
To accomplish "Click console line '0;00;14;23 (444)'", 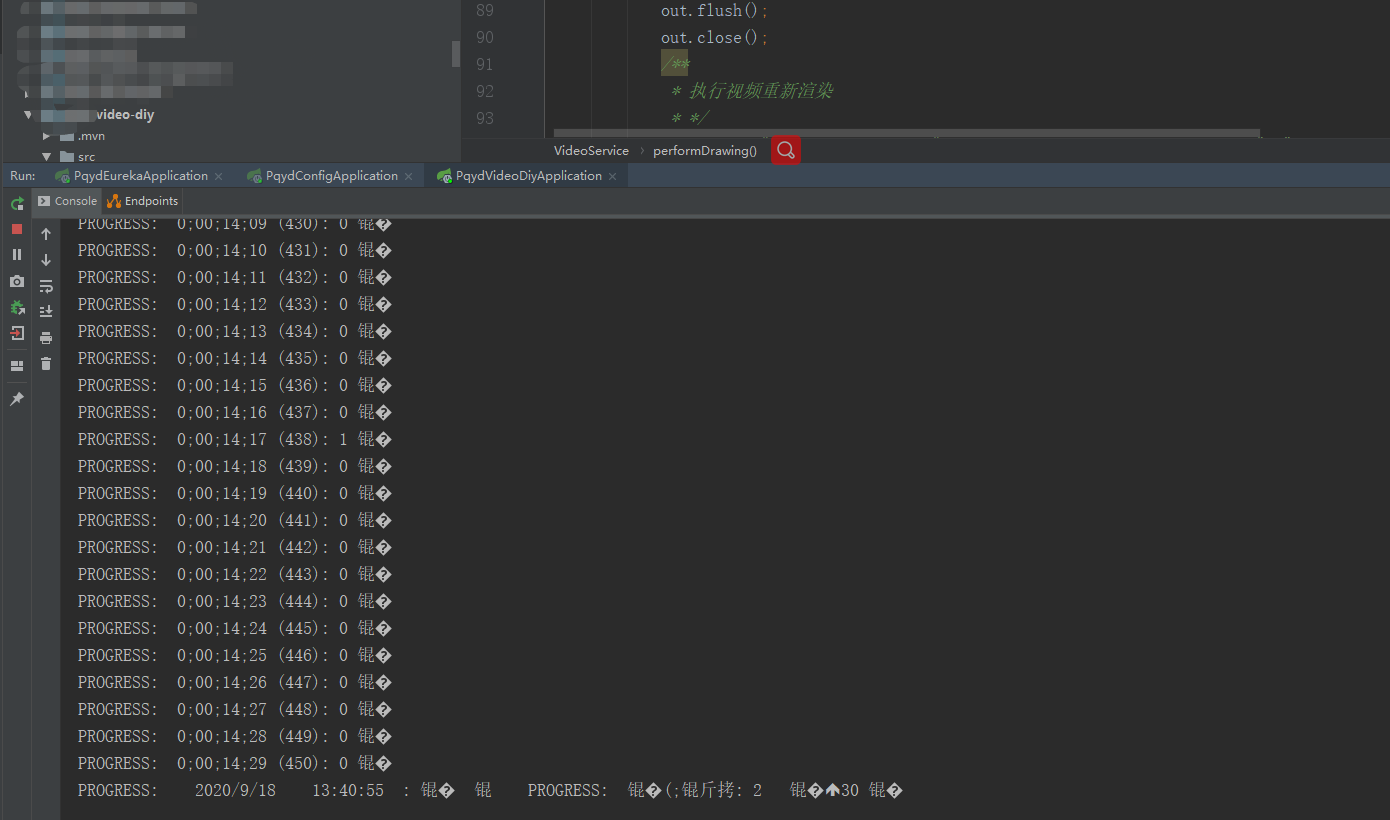I will 235,601.
